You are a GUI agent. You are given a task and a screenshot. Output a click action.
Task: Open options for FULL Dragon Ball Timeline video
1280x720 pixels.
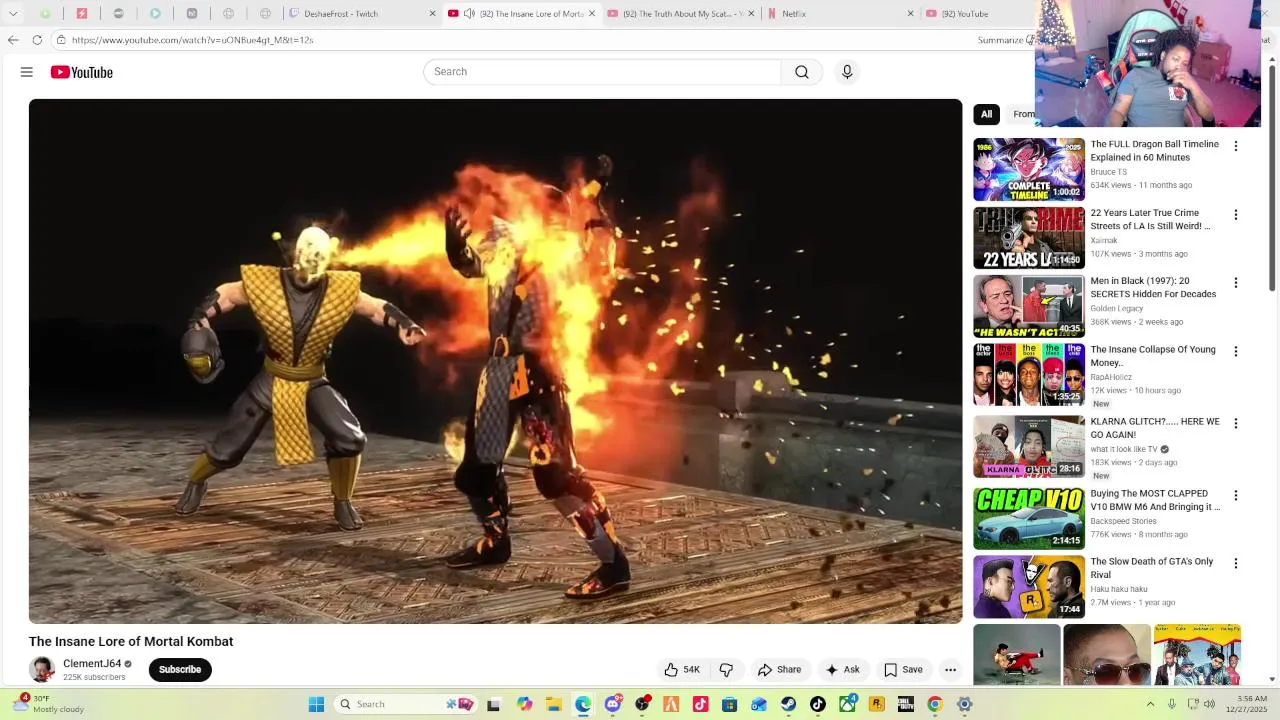[x=1236, y=146]
